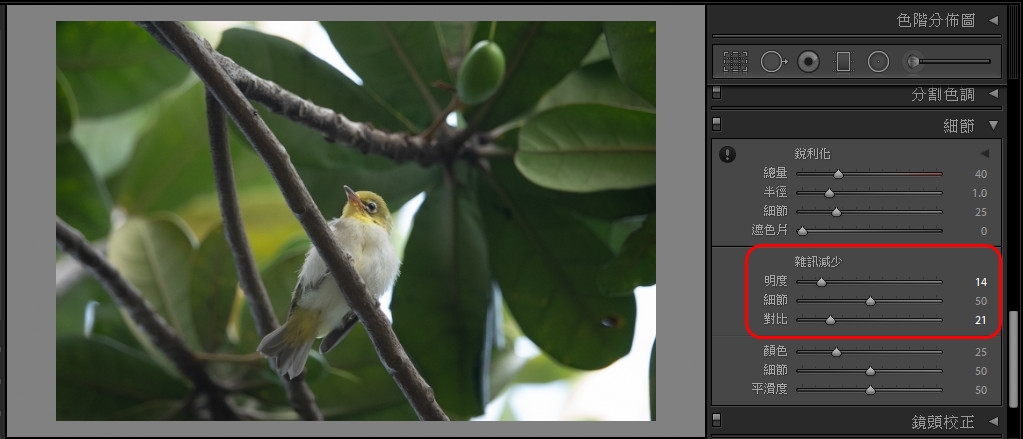Viewport: 1023px width, 439px height.
Task: Click the 平滑度 slider label
Action: point(769,389)
